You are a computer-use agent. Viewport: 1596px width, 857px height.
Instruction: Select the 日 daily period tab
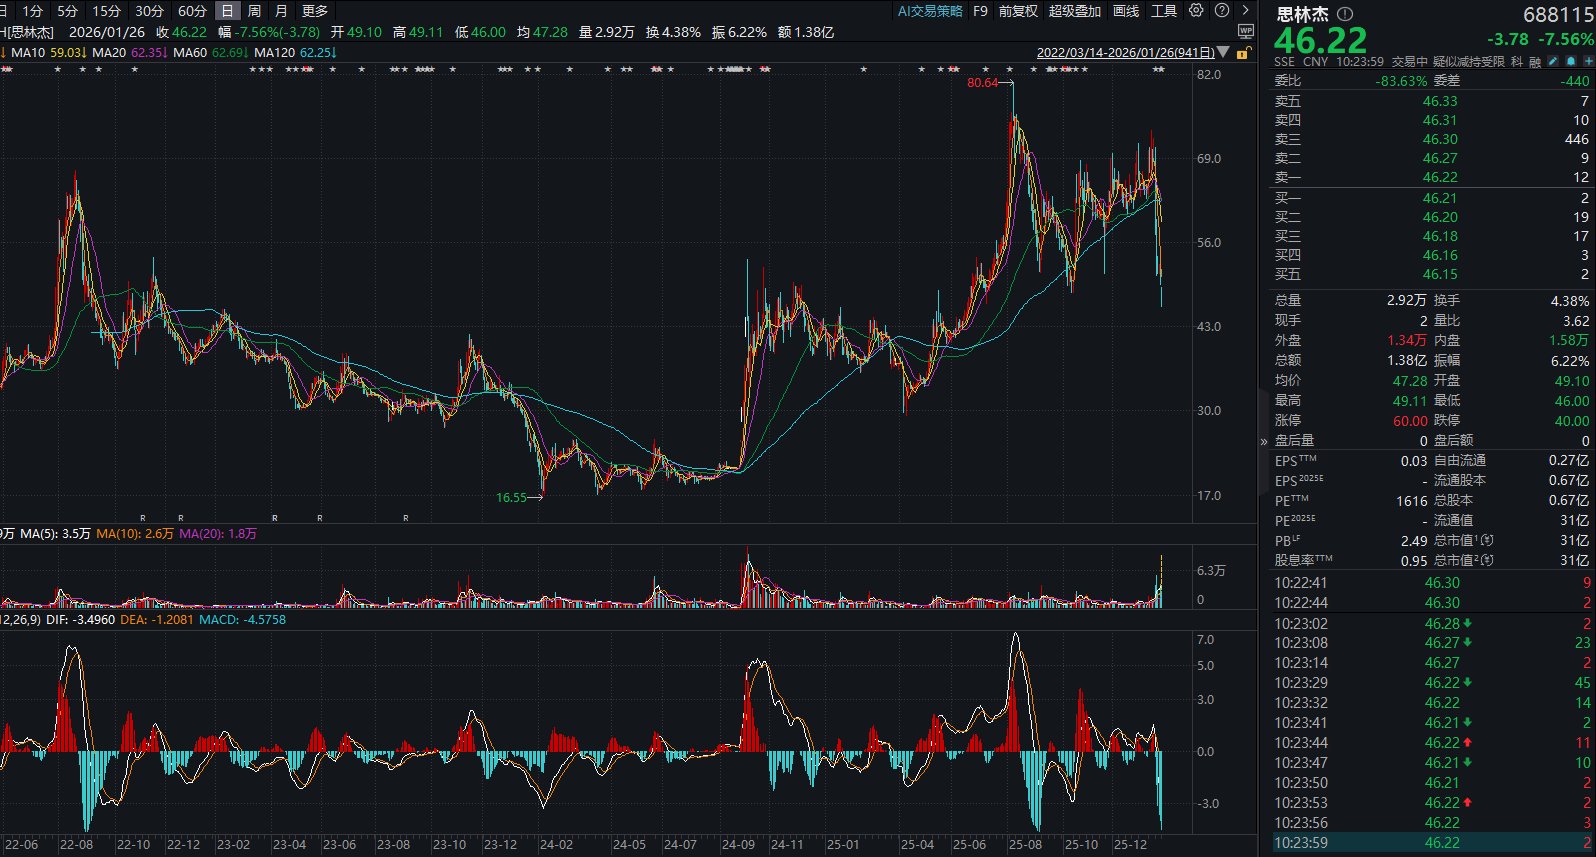tap(228, 11)
